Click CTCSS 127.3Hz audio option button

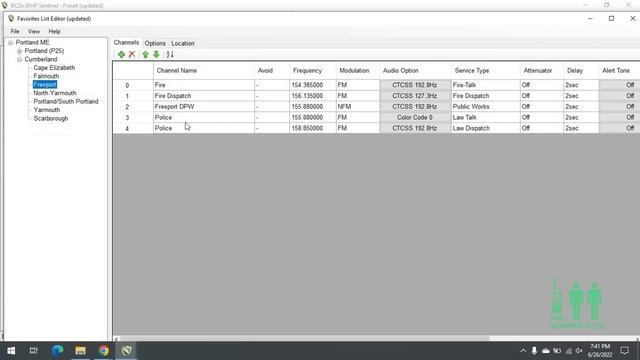tap(415, 96)
